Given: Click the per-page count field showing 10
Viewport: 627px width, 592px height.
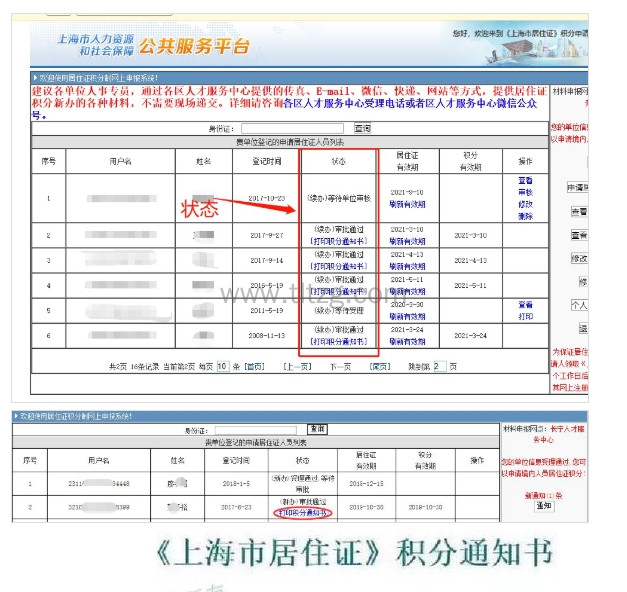Looking at the screenshot, I should [222, 366].
